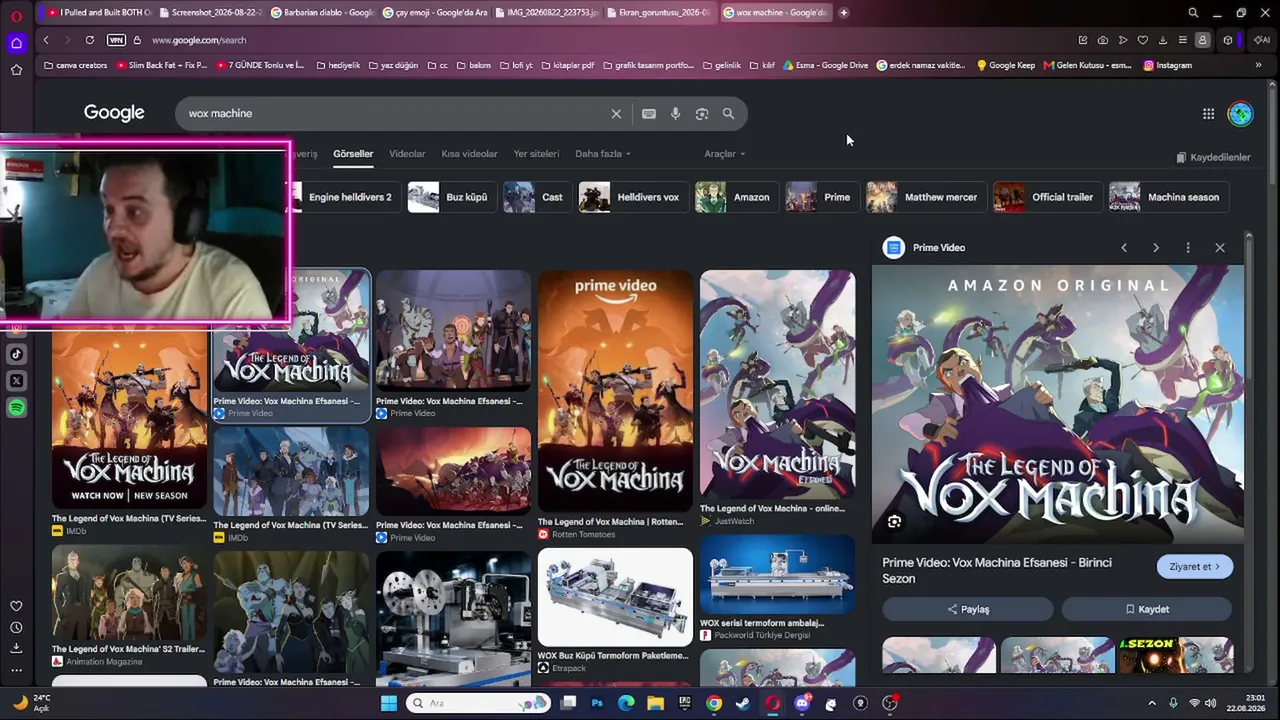The height and width of the screenshot is (720, 1280).
Task: Switch to the 'Barbarian diablo' browser tab
Action: tap(322, 13)
